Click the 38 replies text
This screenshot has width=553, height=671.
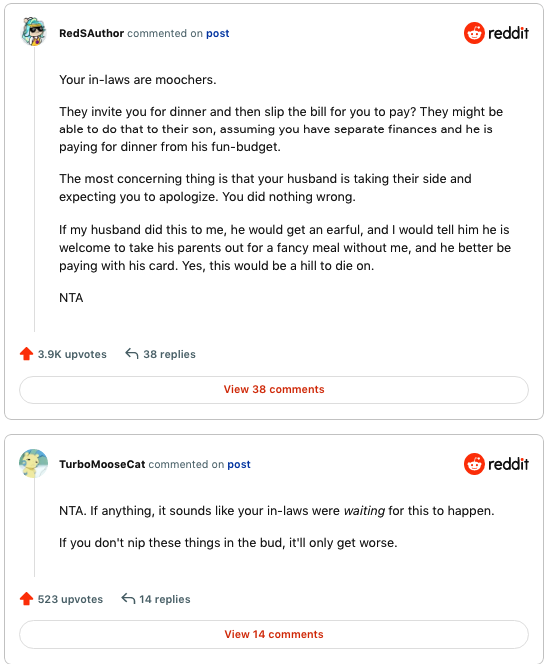tap(169, 354)
